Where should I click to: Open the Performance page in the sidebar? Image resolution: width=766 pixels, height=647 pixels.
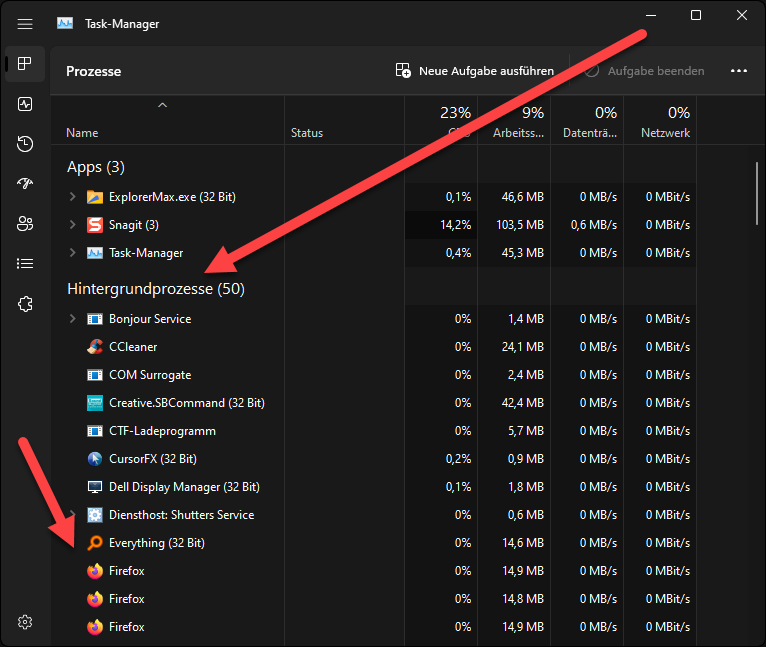click(25, 104)
